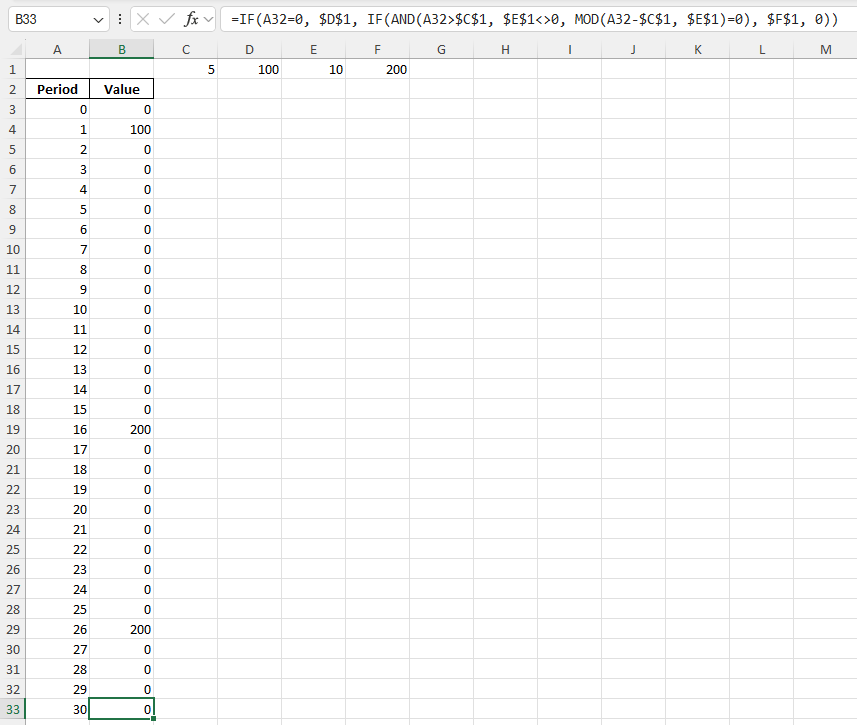The image size is (857, 725).
Task: Click the "Value" header cell
Action: [x=122, y=89]
